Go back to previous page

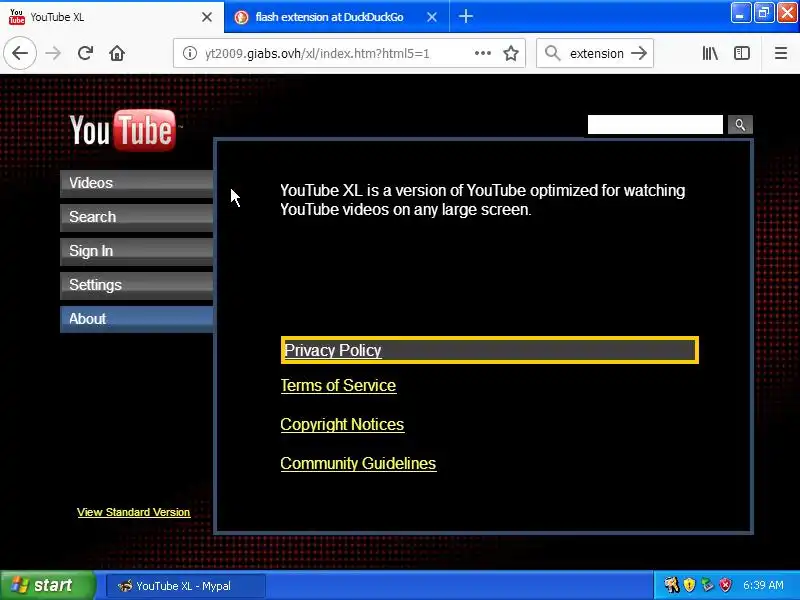coord(20,53)
